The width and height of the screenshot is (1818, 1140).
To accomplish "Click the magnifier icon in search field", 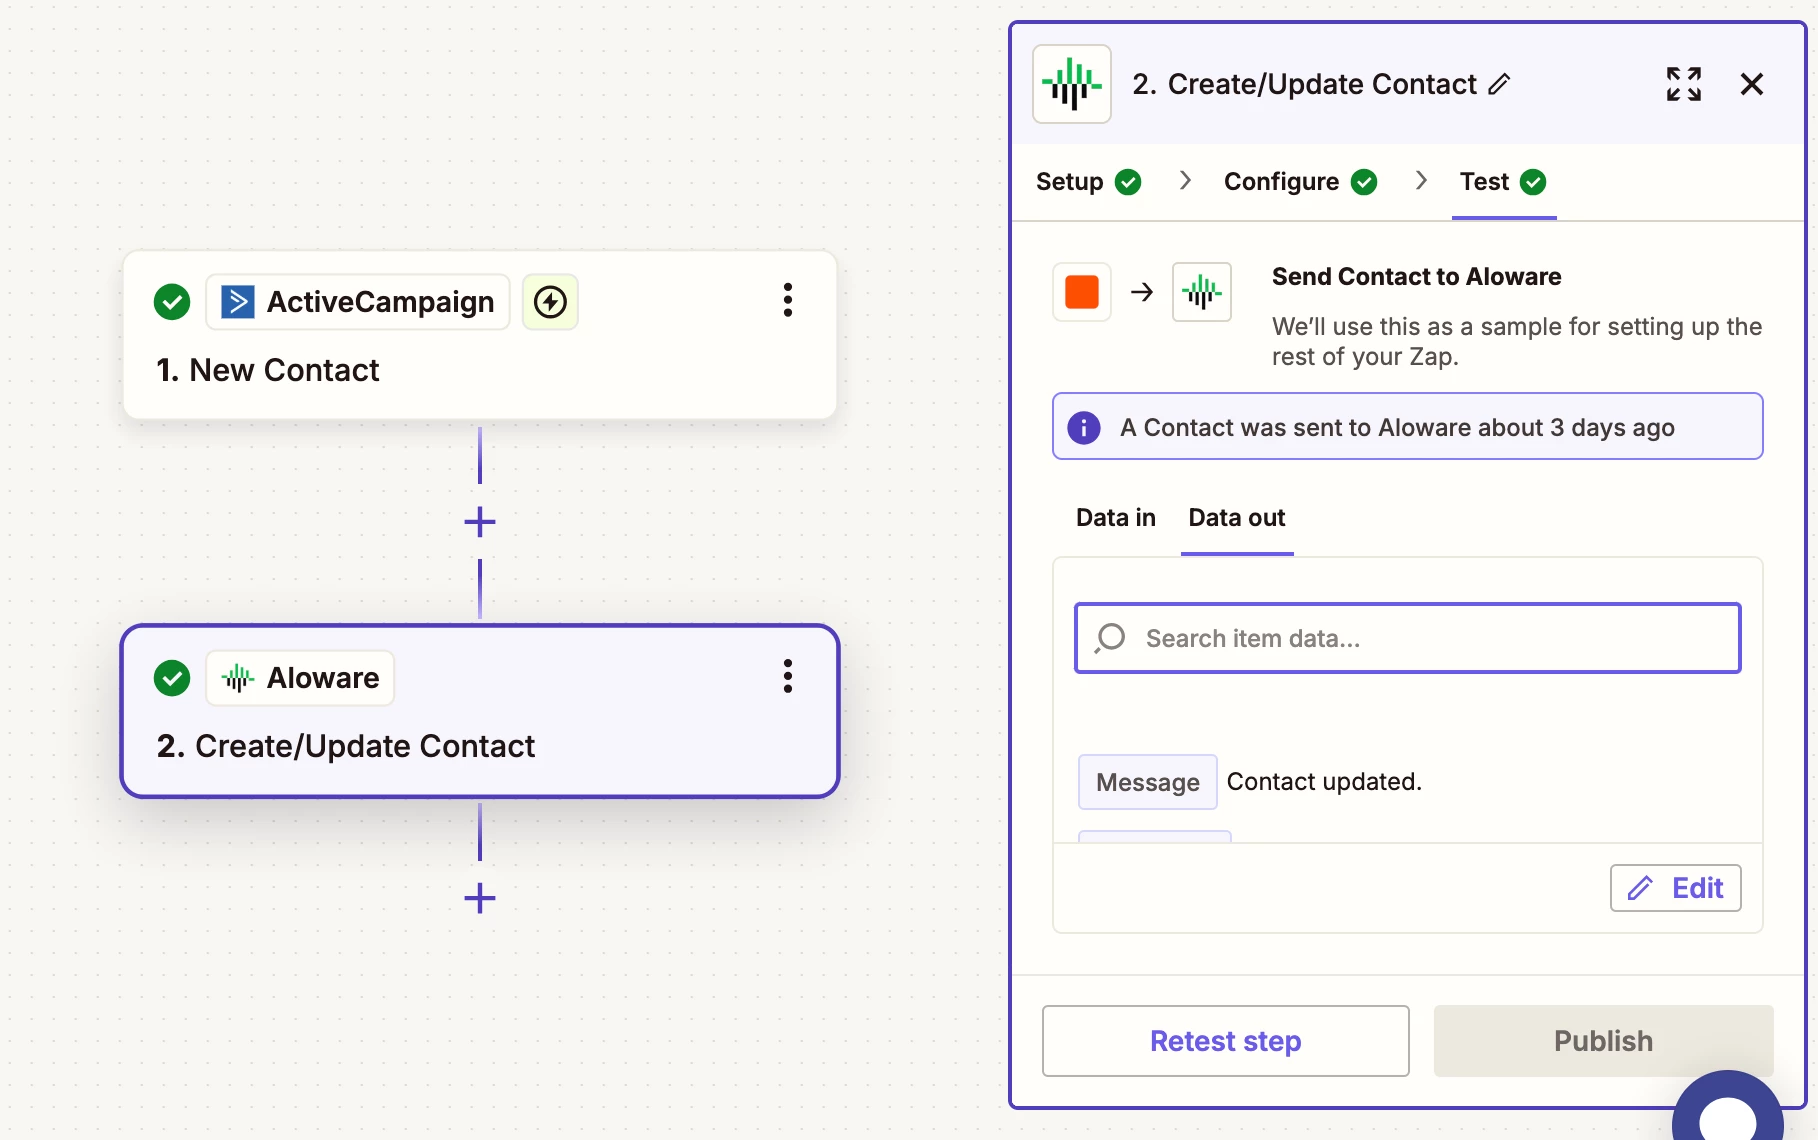I will [1110, 638].
